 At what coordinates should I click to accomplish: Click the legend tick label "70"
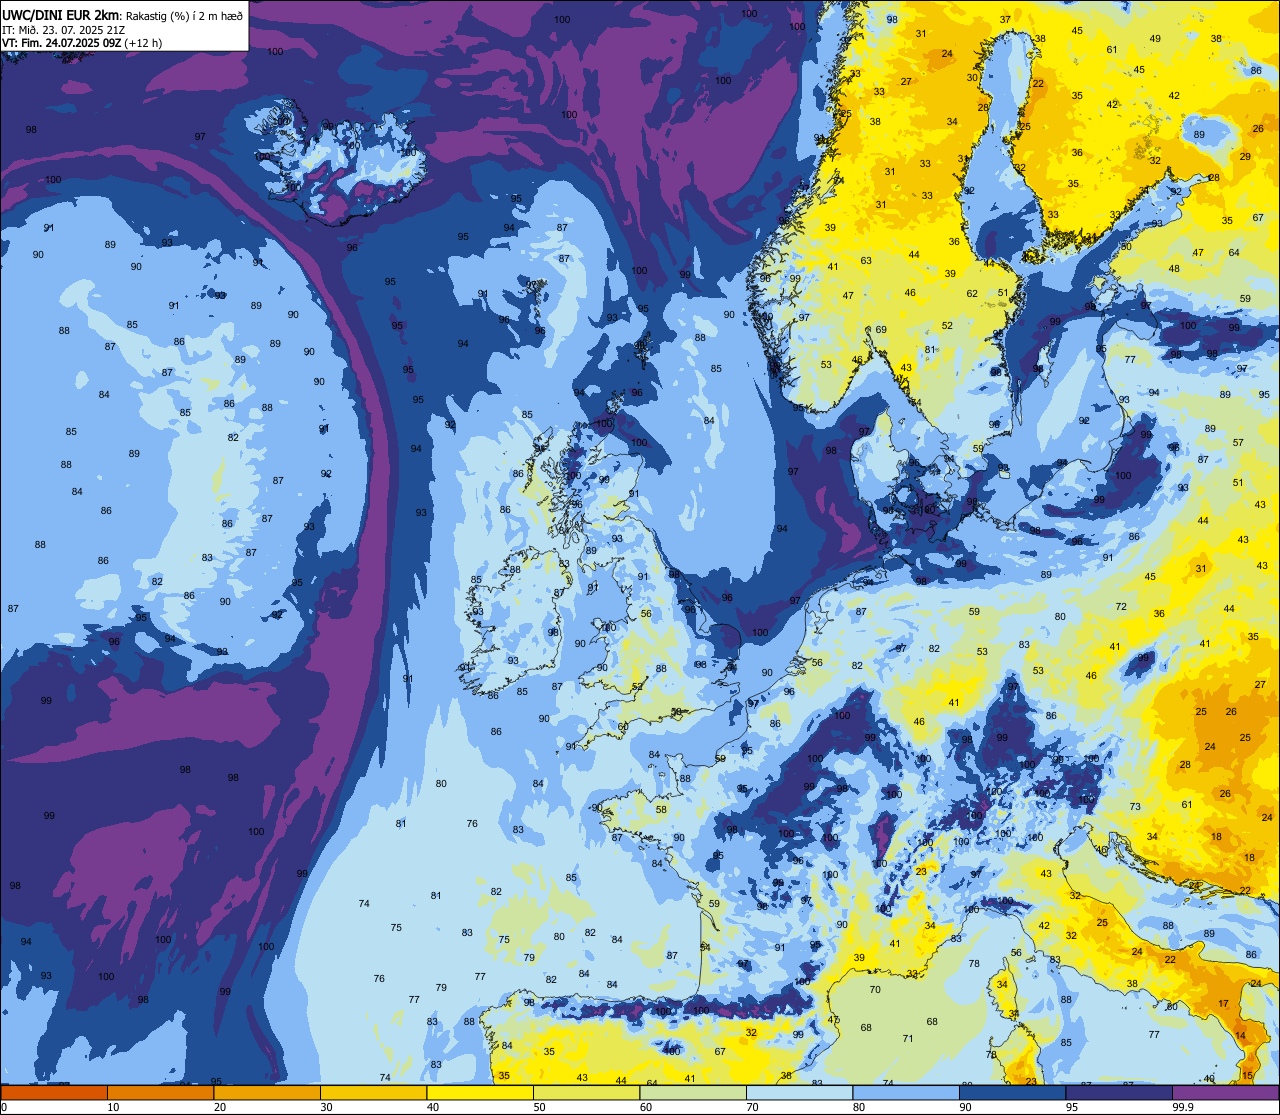click(x=752, y=1107)
